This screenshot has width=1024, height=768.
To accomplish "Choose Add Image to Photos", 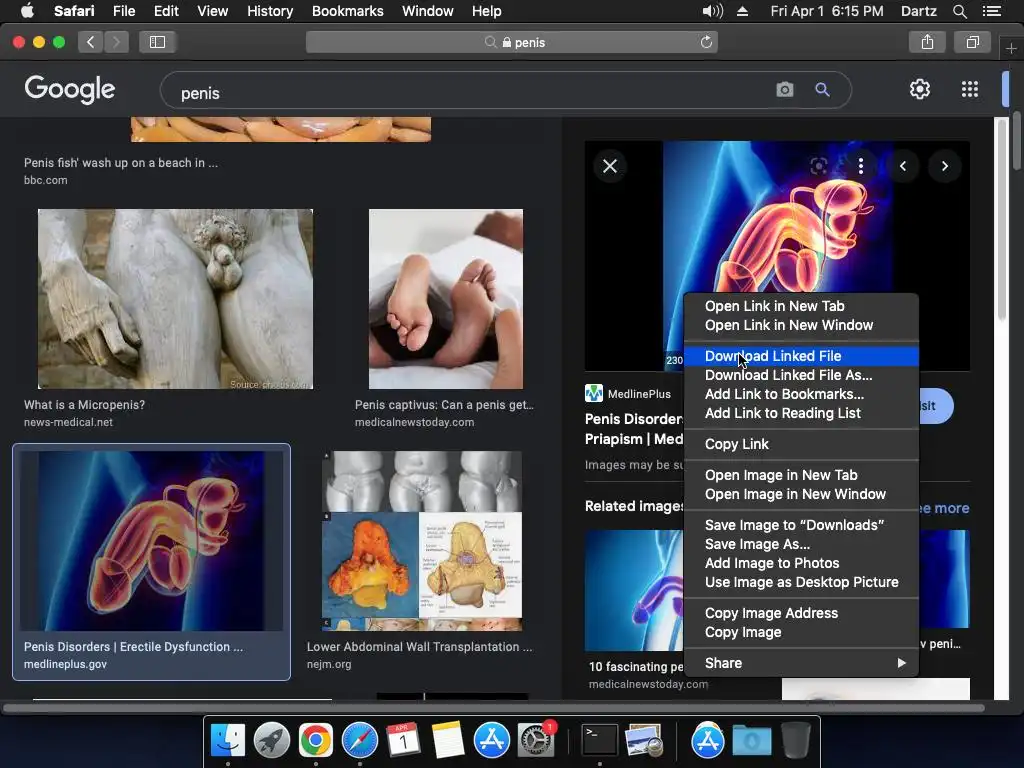I will tap(801, 563).
